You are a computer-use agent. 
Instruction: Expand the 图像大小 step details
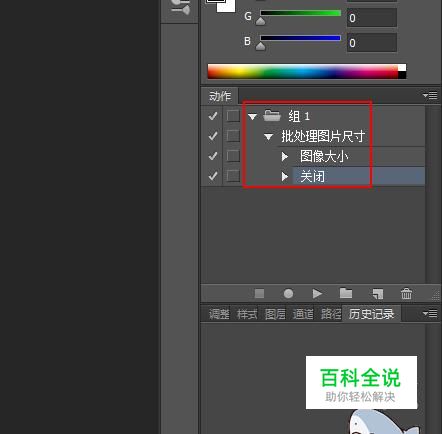pyautogui.click(x=285, y=156)
